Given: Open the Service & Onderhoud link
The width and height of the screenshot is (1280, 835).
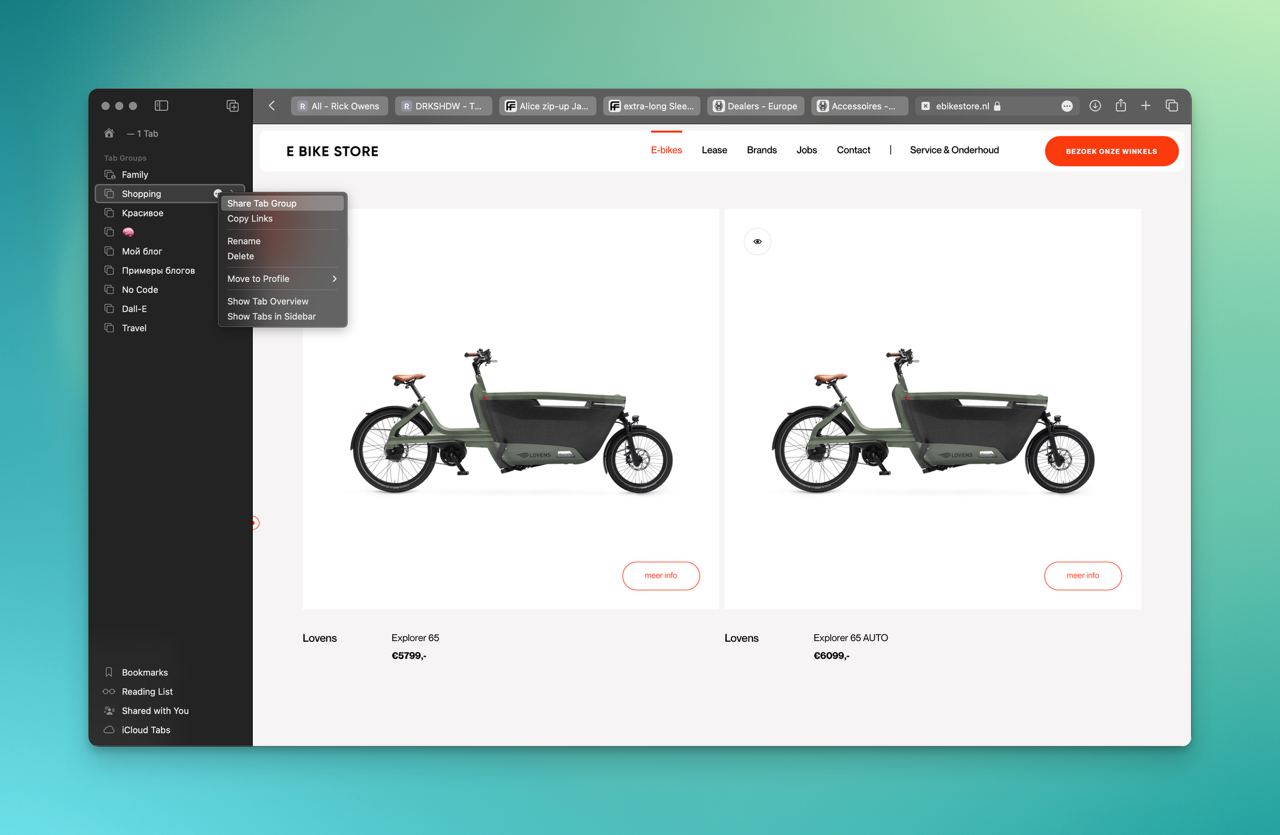Looking at the screenshot, I should click(954, 150).
